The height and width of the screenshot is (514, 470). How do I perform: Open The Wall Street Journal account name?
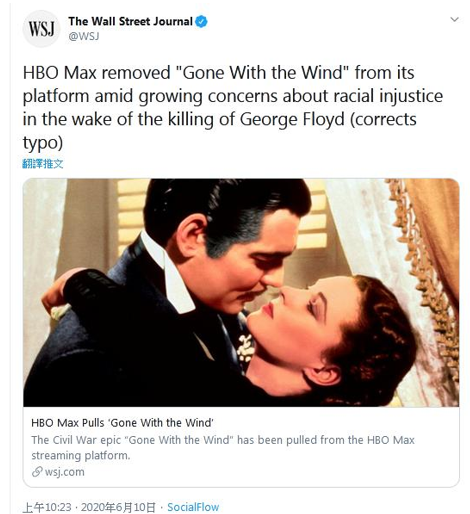tap(130, 21)
